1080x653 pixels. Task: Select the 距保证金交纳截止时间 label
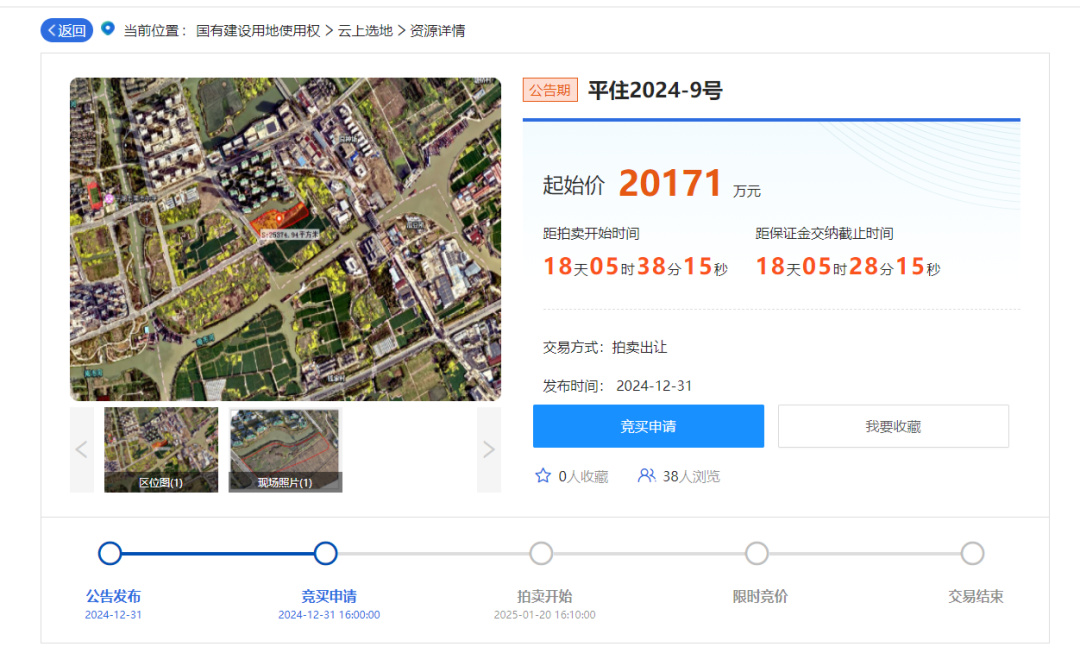tap(824, 234)
